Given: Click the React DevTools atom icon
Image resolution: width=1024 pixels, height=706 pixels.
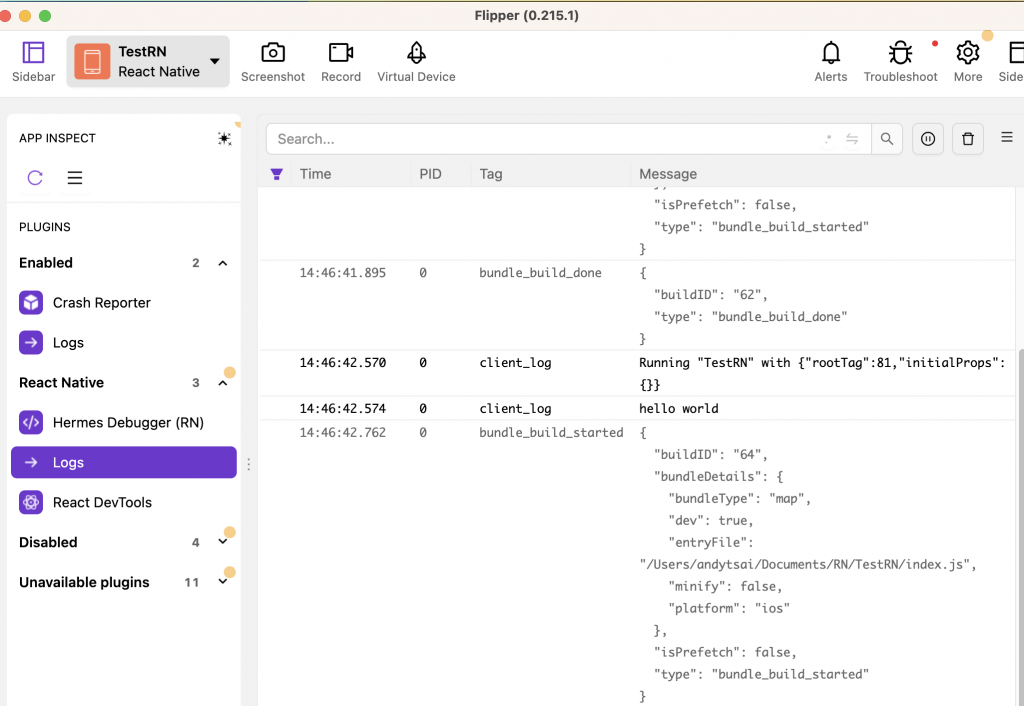Looking at the screenshot, I should tap(31, 502).
